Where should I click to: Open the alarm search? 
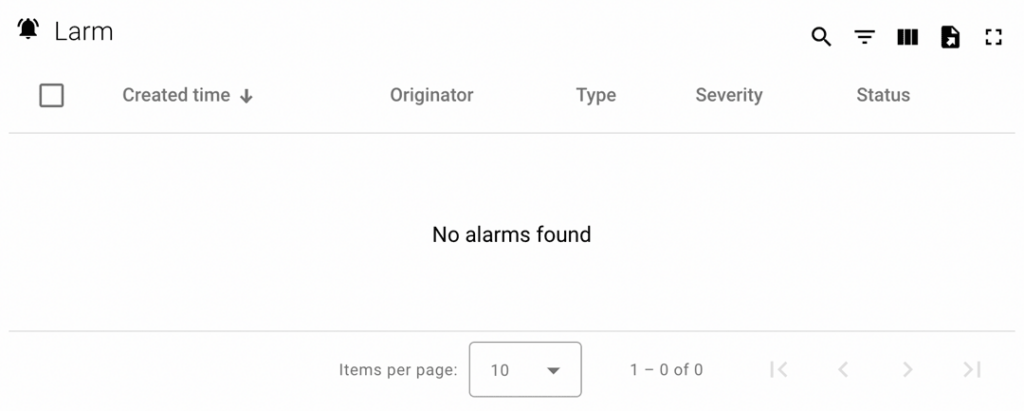point(821,38)
